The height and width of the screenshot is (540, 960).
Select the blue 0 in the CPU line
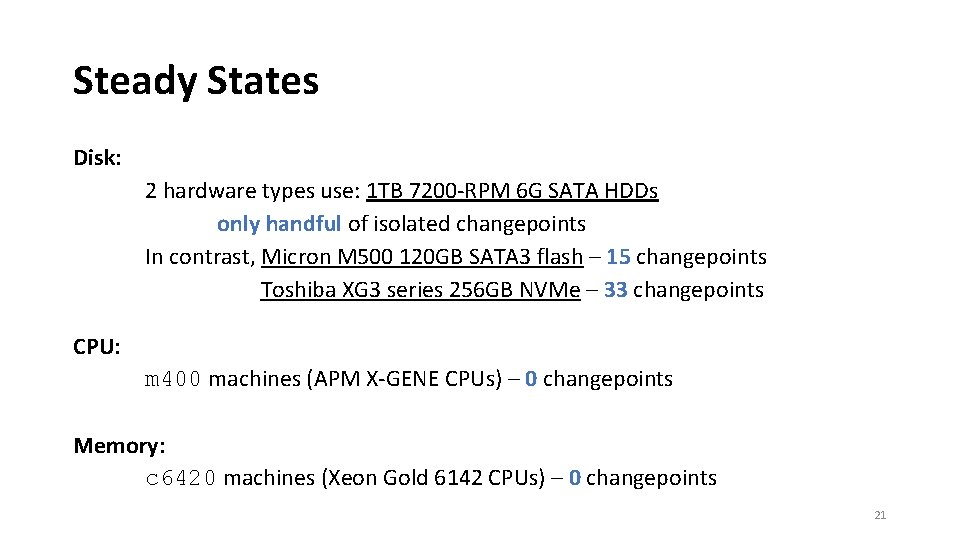pyautogui.click(x=531, y=379)
